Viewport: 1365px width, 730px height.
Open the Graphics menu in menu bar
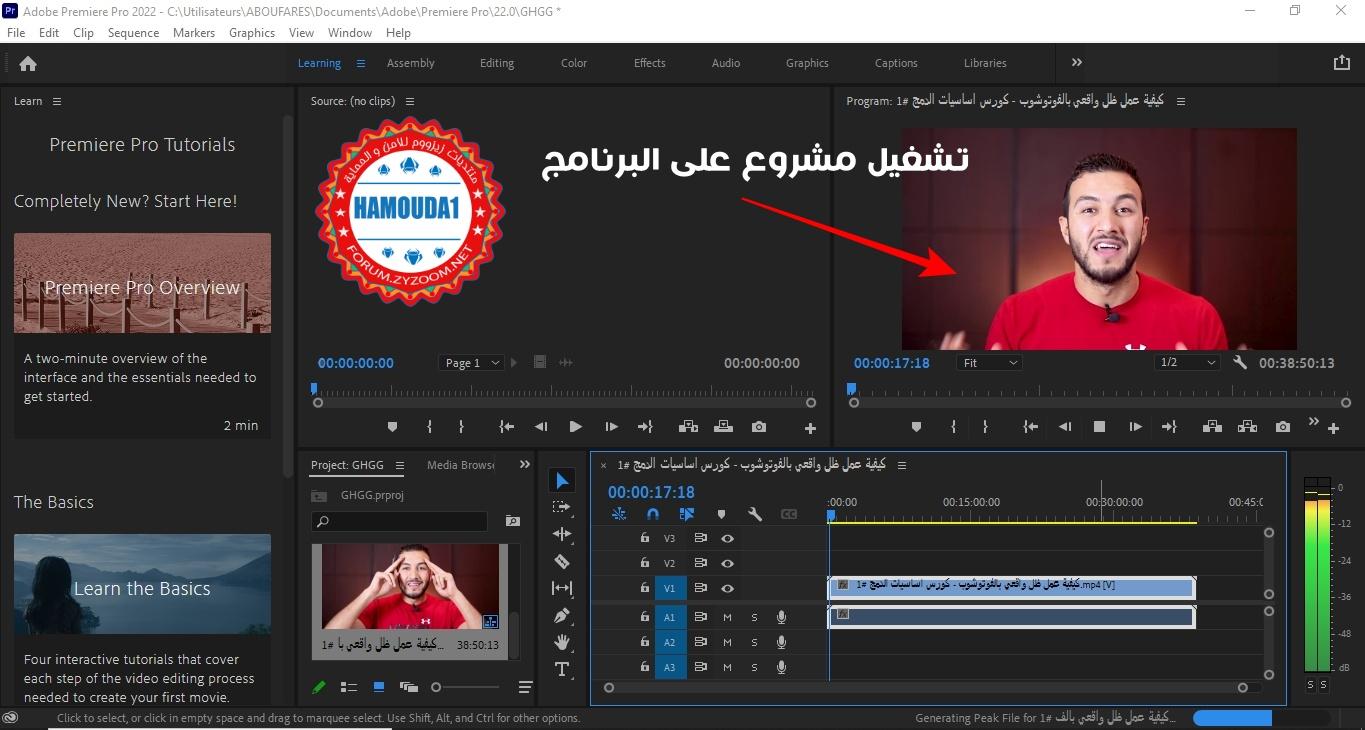(x=252, y=33)
